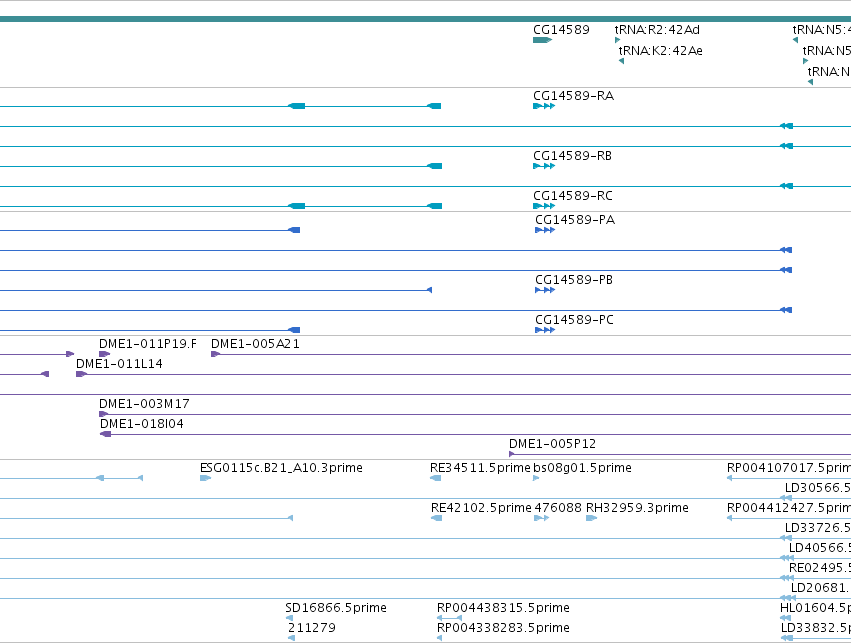851x643 pixels.
Task: Select EST label RH32959.3prime
Action: click(637, 508)
